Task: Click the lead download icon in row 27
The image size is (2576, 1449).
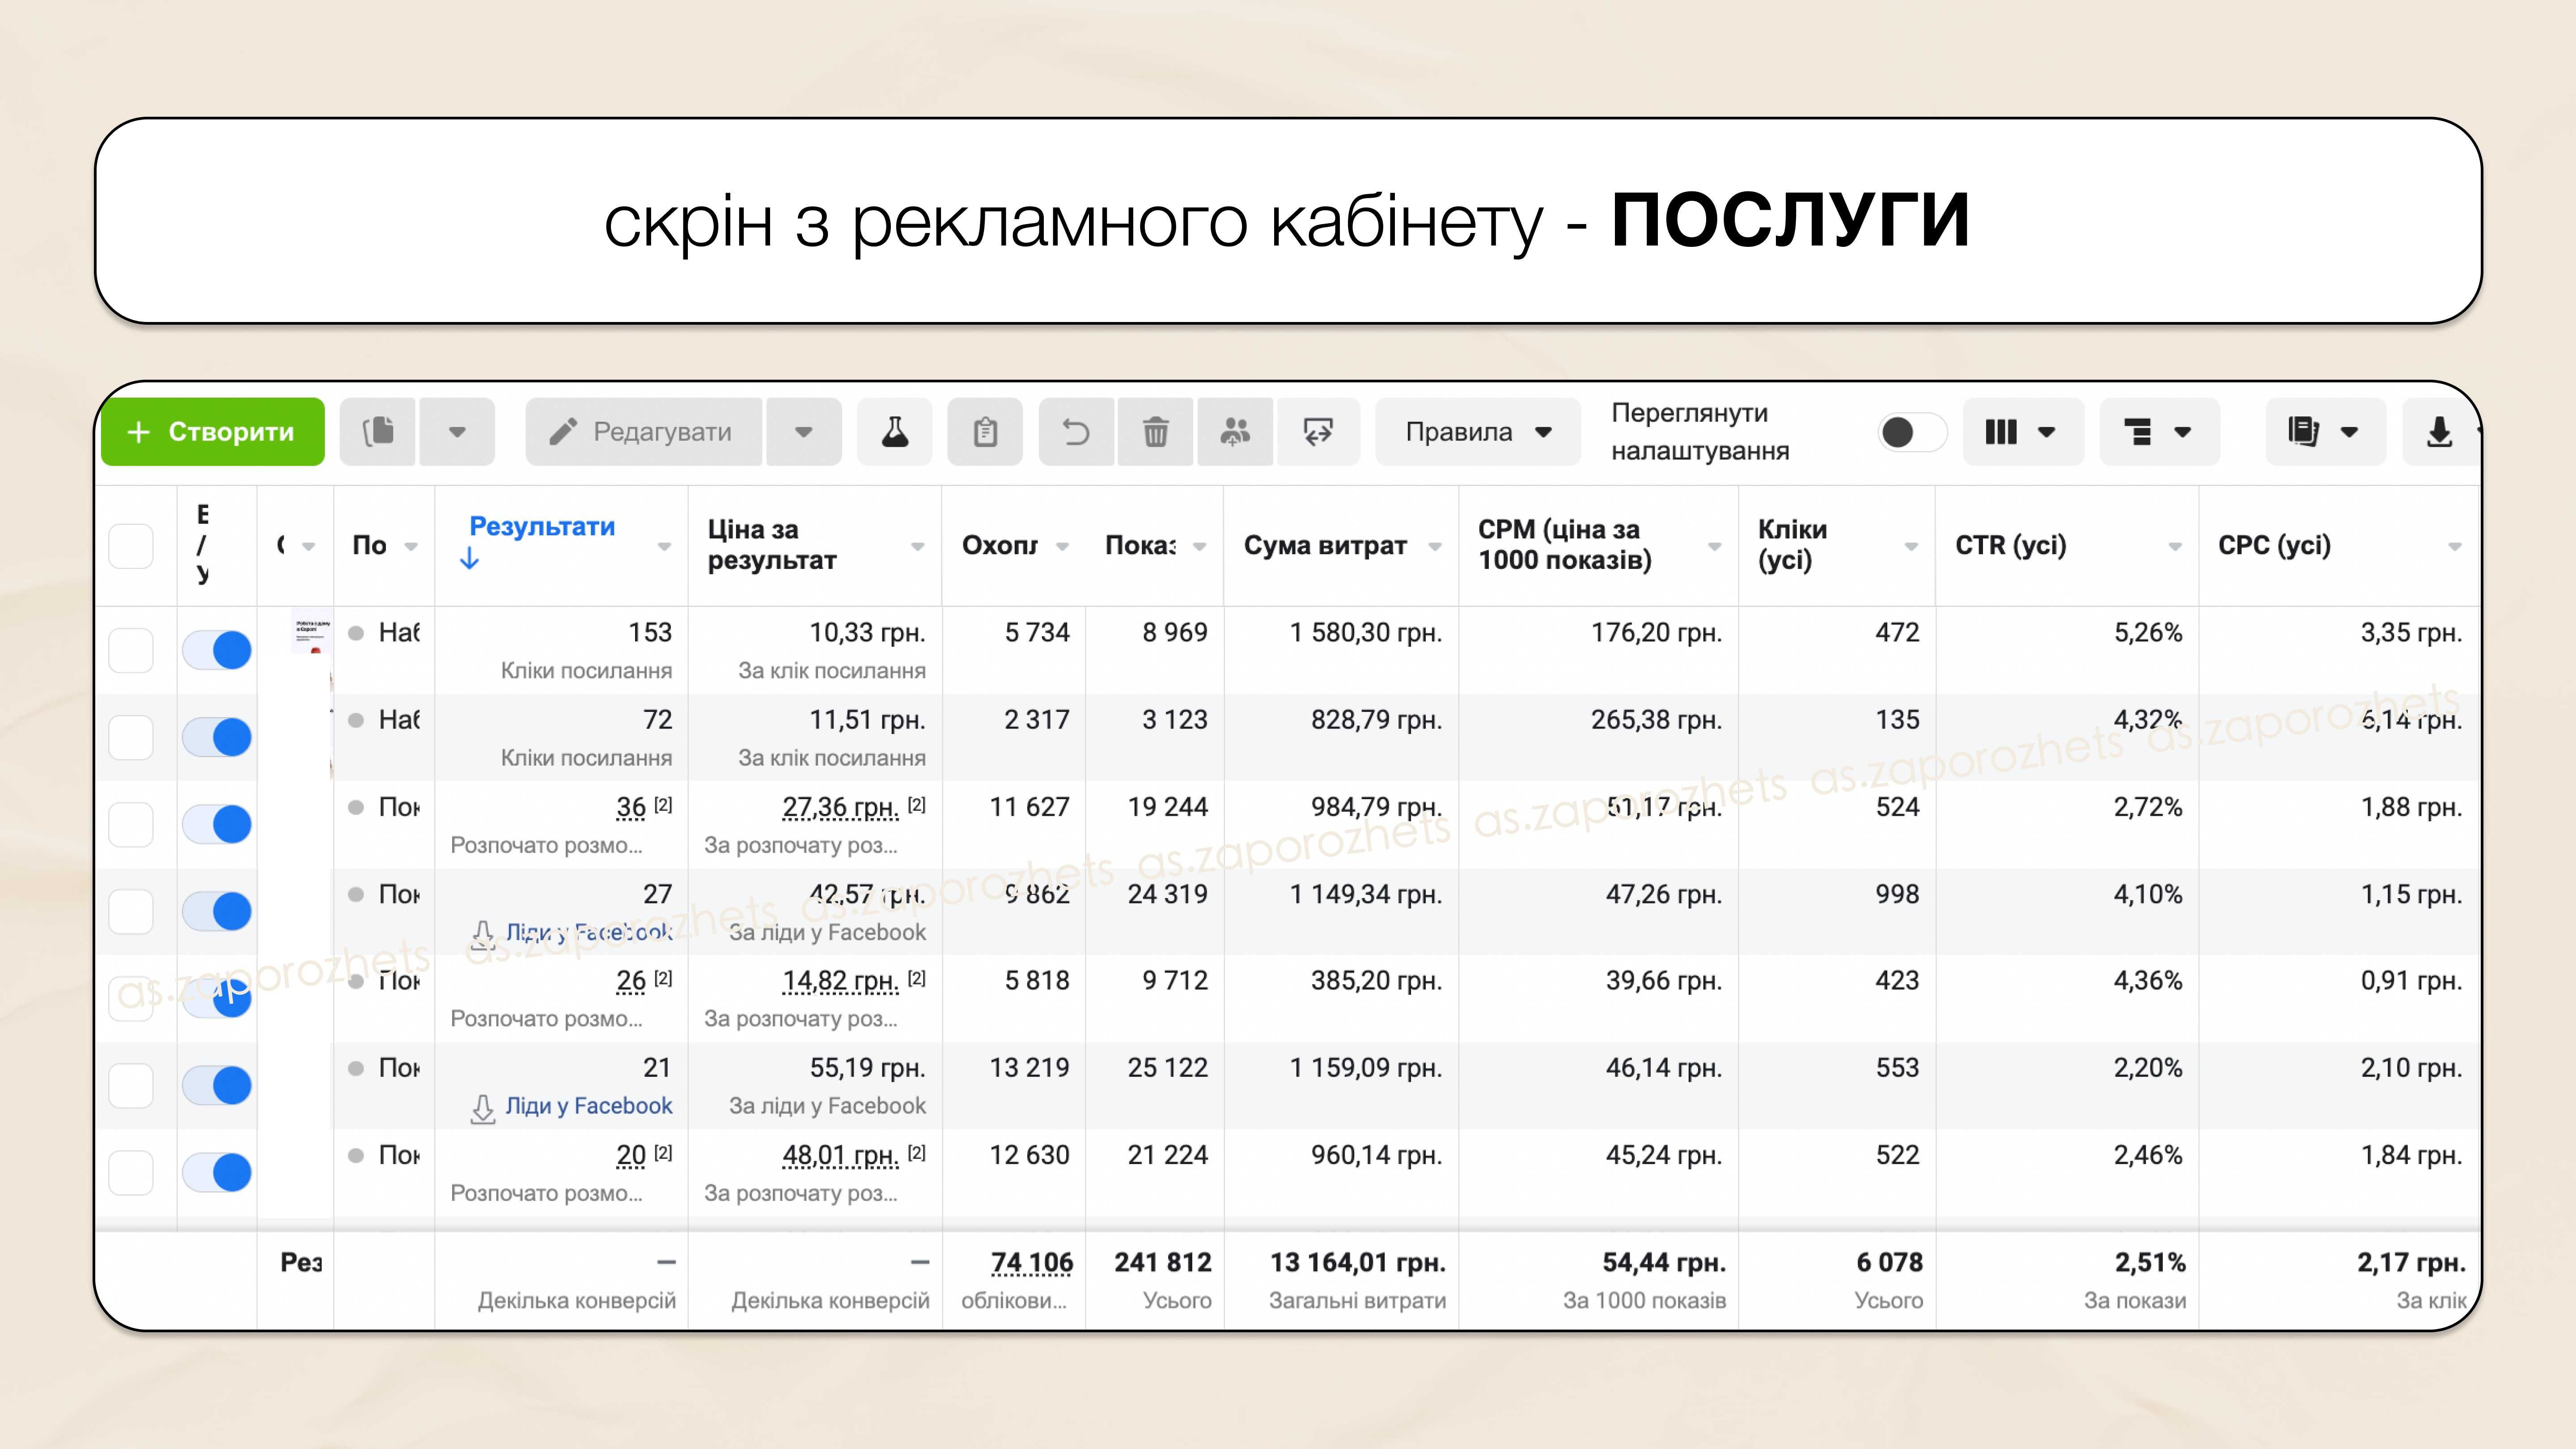Action: tap(483, 935)
